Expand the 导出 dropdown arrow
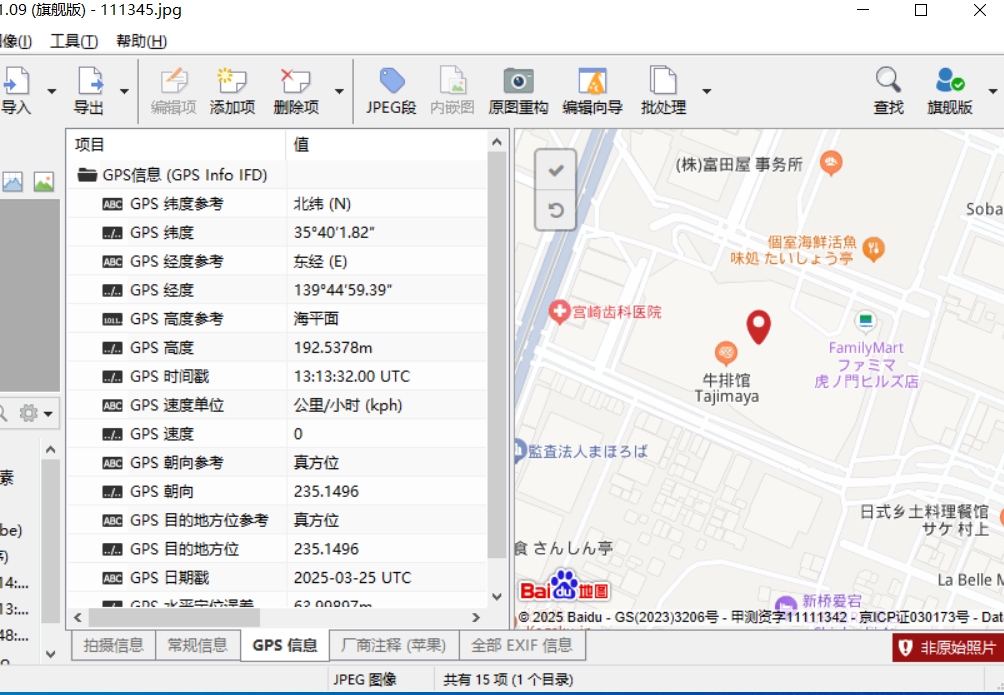Image resolution: width=1004 pixels, height=695 pixels. pos(124,91)
